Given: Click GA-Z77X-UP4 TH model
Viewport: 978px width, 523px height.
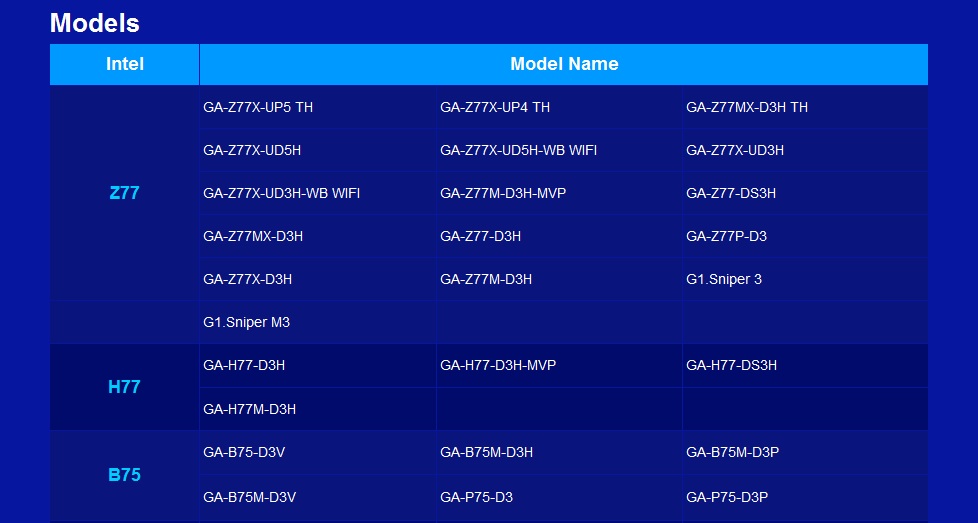Looking at the screenshot, I should tap(495, 107).
